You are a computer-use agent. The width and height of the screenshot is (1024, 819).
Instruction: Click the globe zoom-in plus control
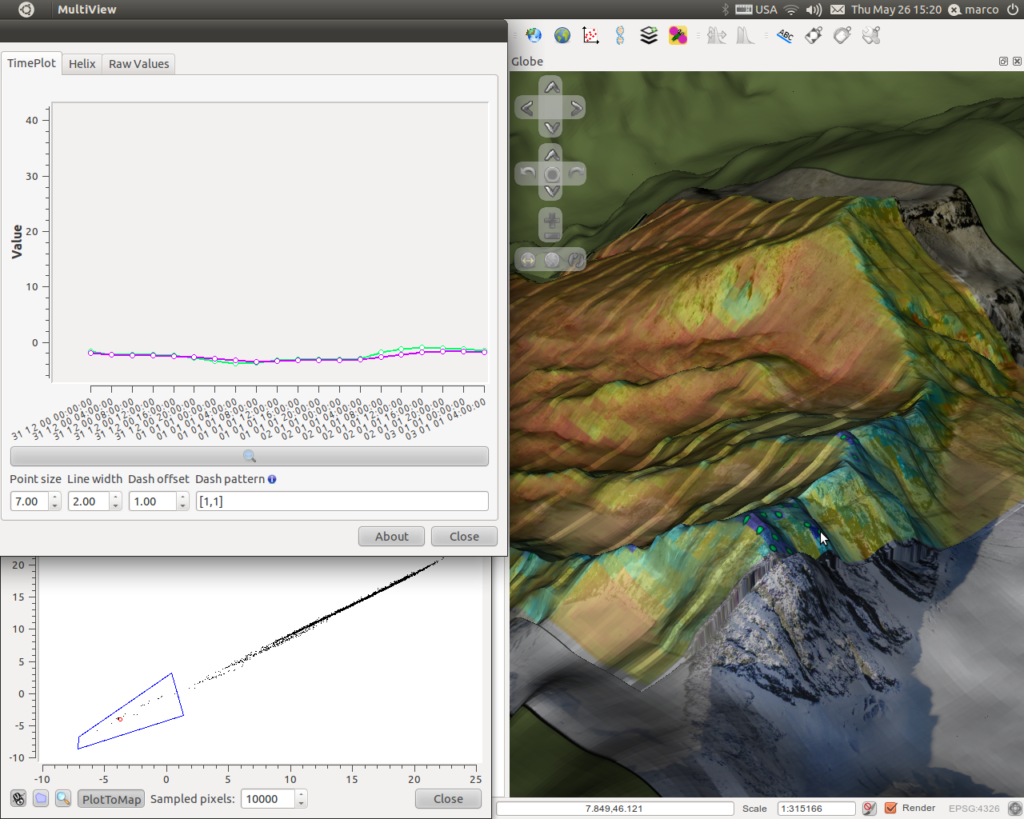(x=552, y=220)
